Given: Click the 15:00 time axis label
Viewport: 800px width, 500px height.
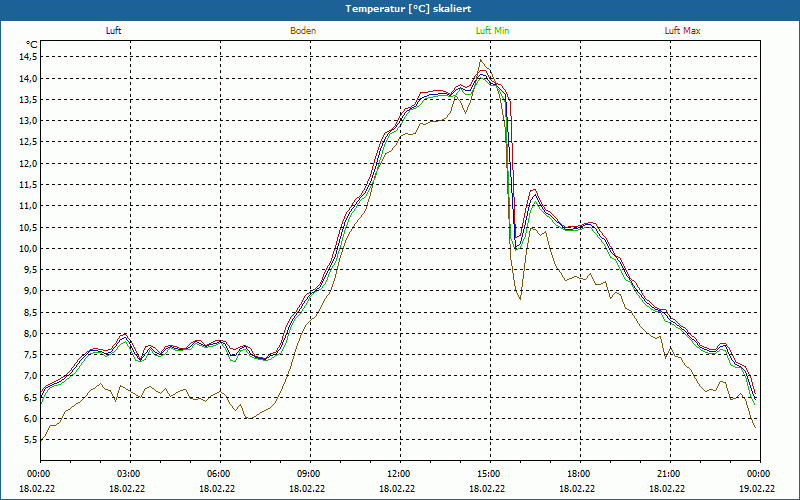Looking at the screenshot, I should (x=487, y=474).
